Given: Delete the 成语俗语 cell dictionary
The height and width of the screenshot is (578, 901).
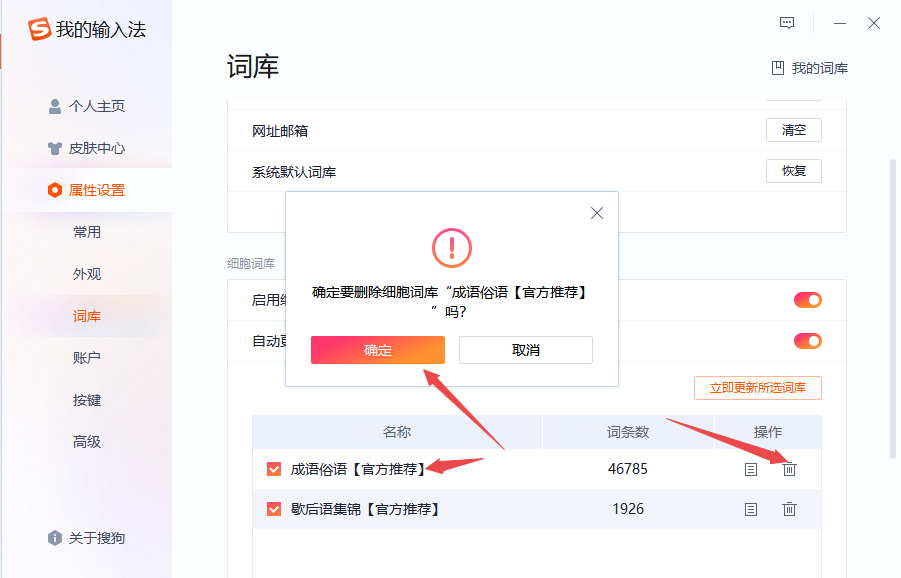Looking at the screenshot, I should 789,469.
